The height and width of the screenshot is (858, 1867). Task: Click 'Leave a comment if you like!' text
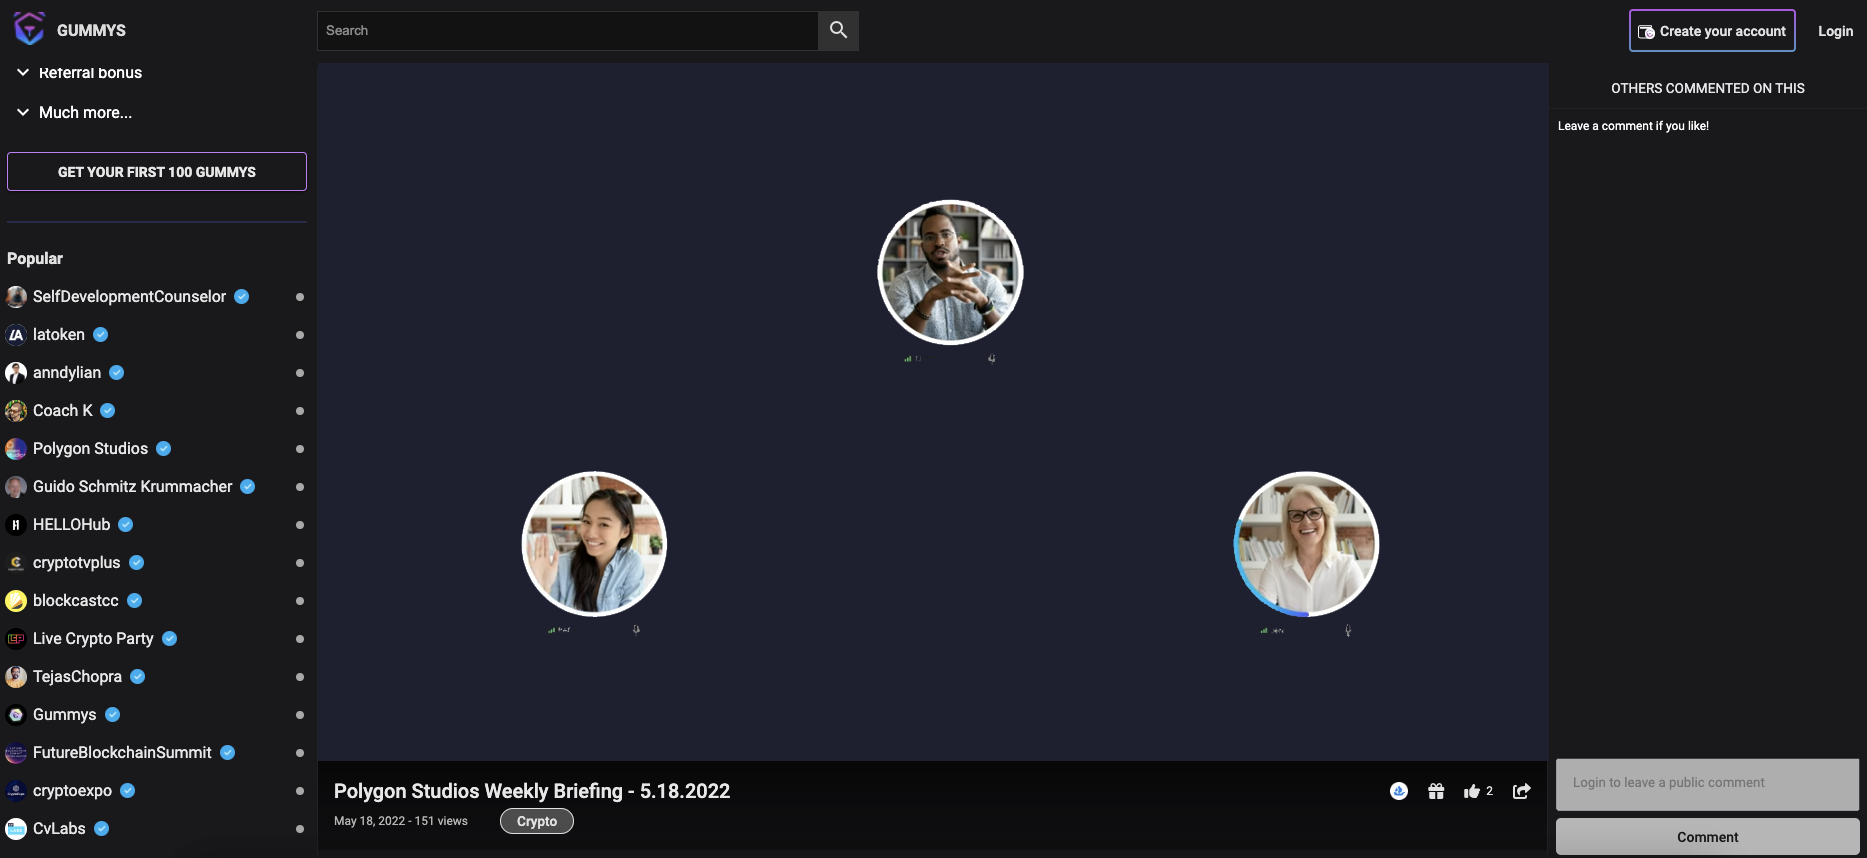(x=1633, y=126)
